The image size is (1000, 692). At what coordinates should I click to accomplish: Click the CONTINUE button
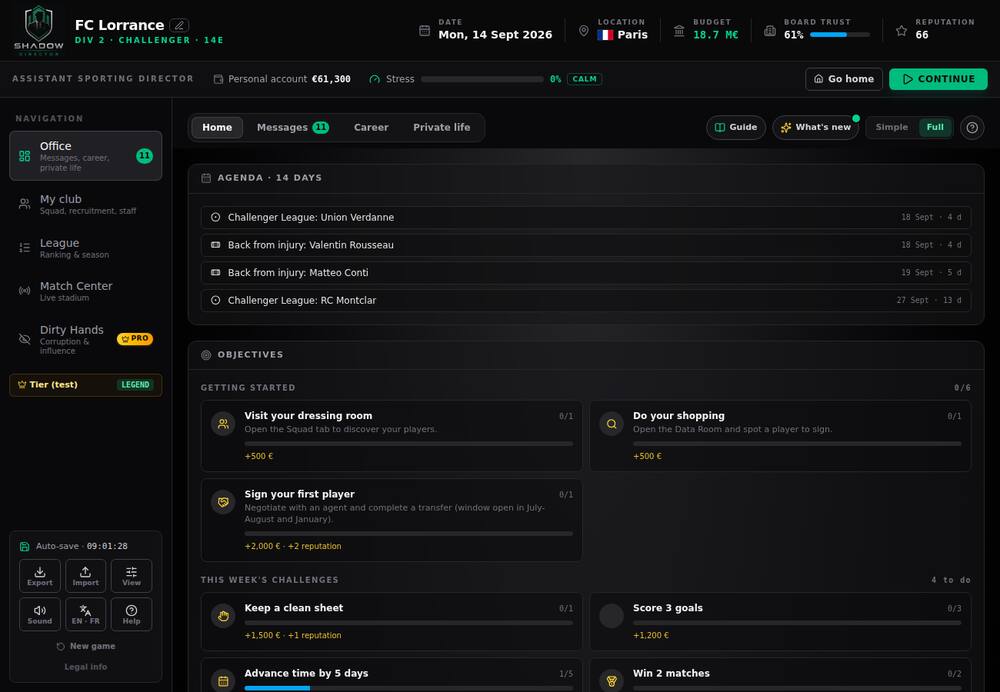coord(938,79)
